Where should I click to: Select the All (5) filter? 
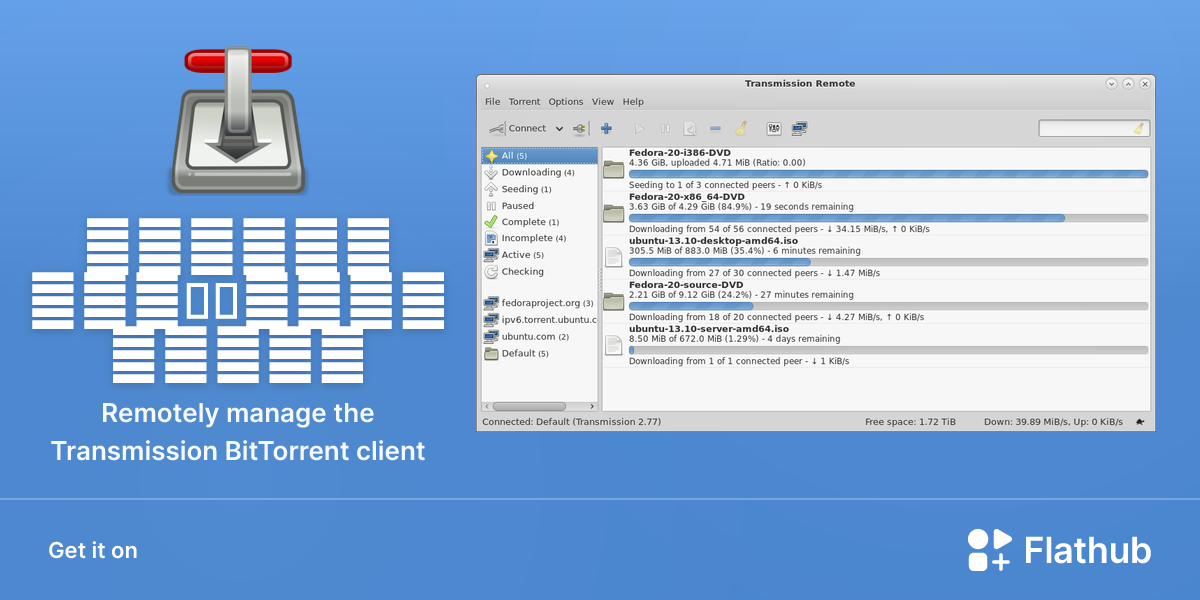[x=540, y=156]
